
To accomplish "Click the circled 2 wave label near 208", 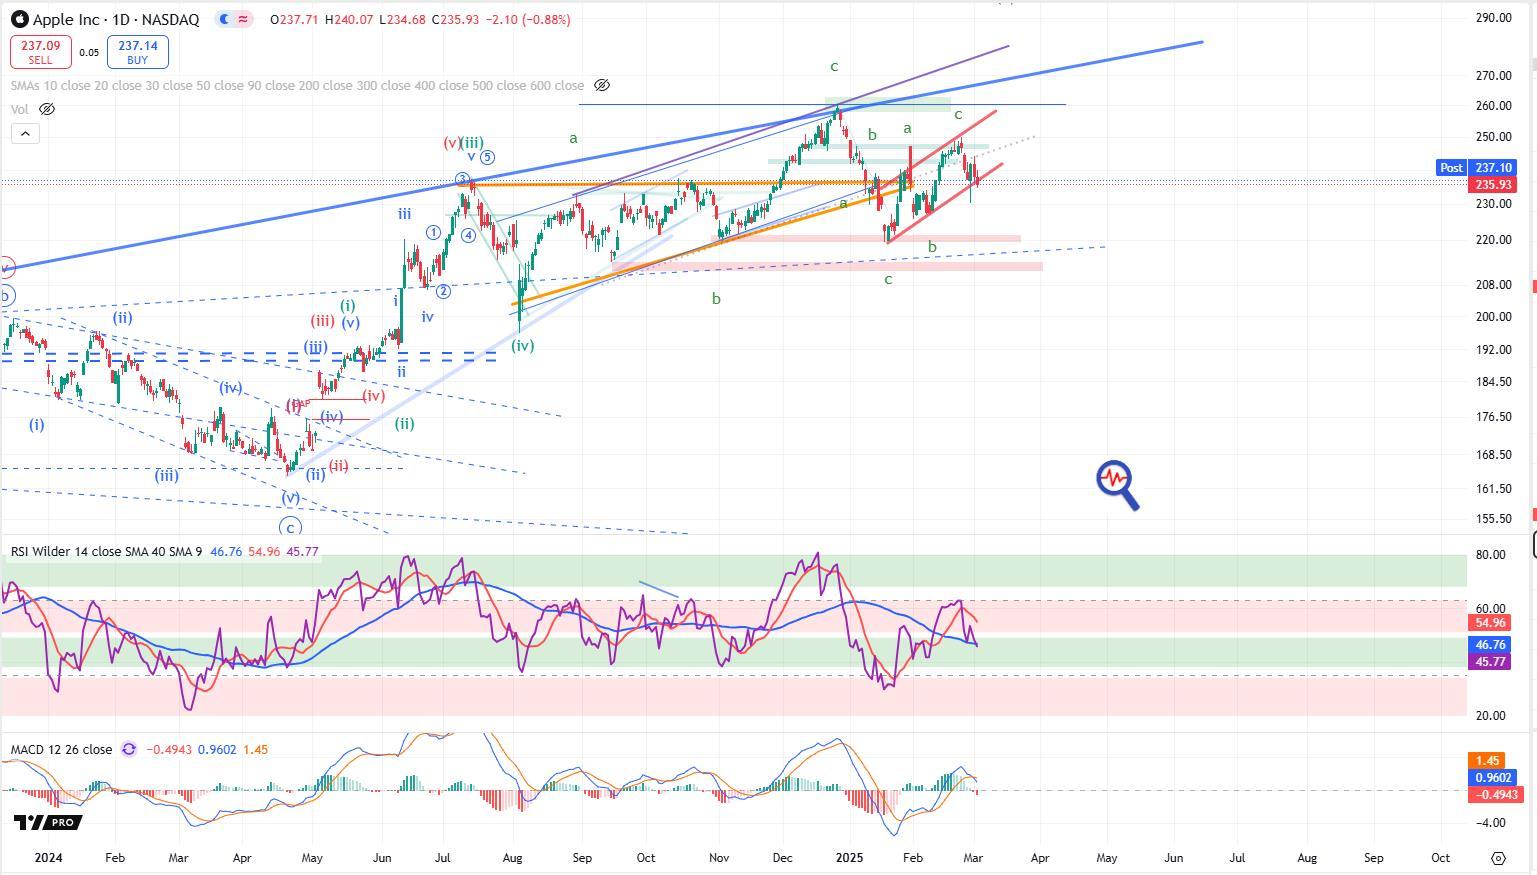I will [444, 291].
